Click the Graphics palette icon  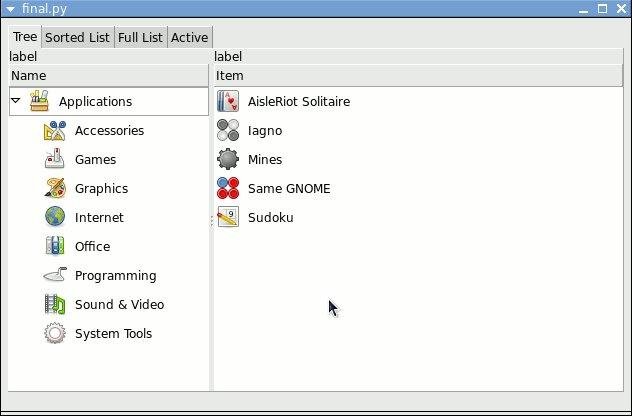(55, 189)
